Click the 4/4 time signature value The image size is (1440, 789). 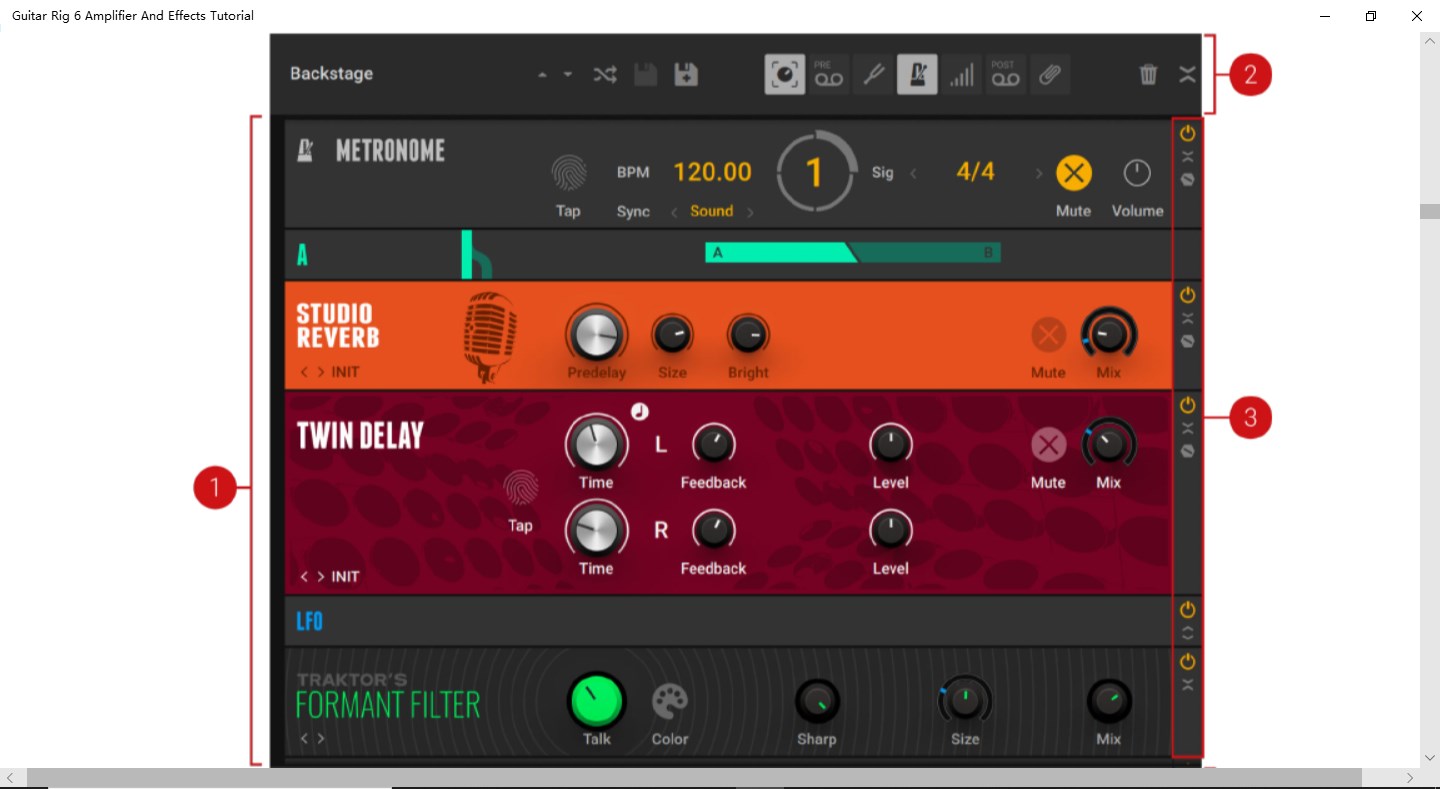point(976,172)
